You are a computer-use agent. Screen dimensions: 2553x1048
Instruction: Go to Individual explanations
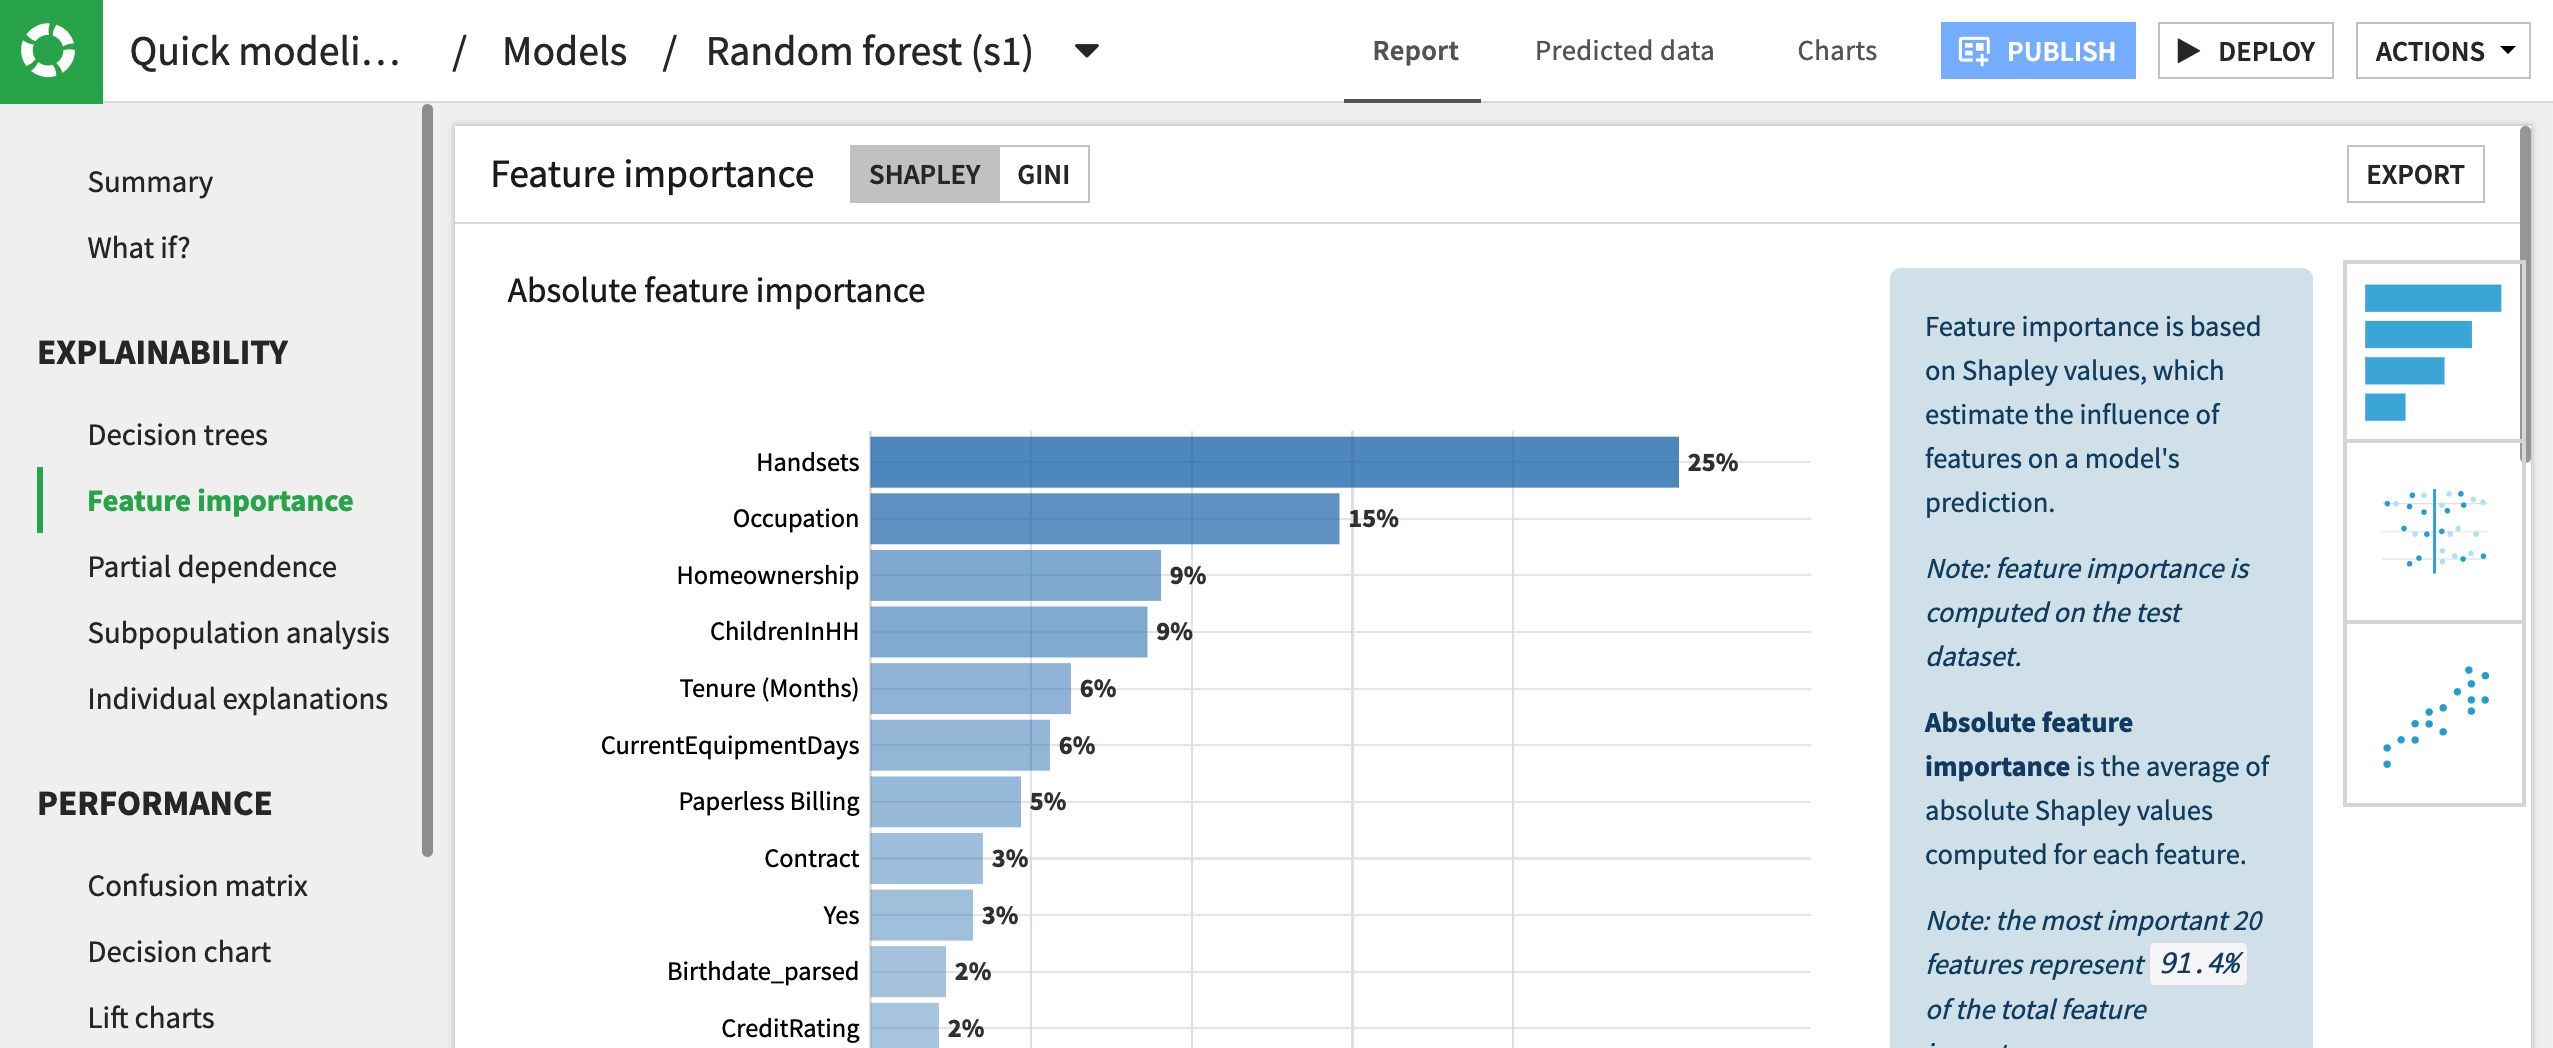pos(237,698)
